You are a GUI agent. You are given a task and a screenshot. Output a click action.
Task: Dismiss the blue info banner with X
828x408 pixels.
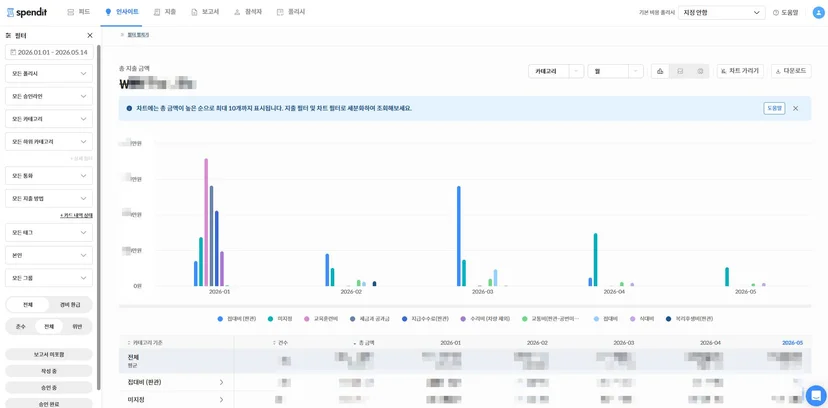click(795, 108)
